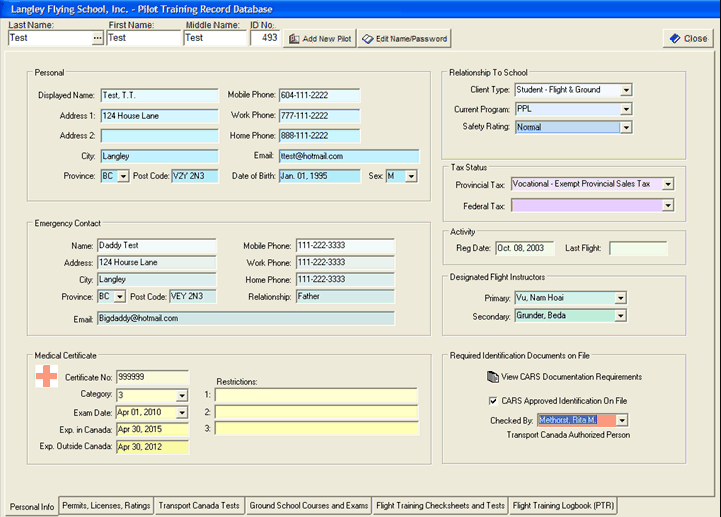Click the ellipsis button beside Last Name
The width and height of the screenshot is (721, 517).
tap(97, 38)
